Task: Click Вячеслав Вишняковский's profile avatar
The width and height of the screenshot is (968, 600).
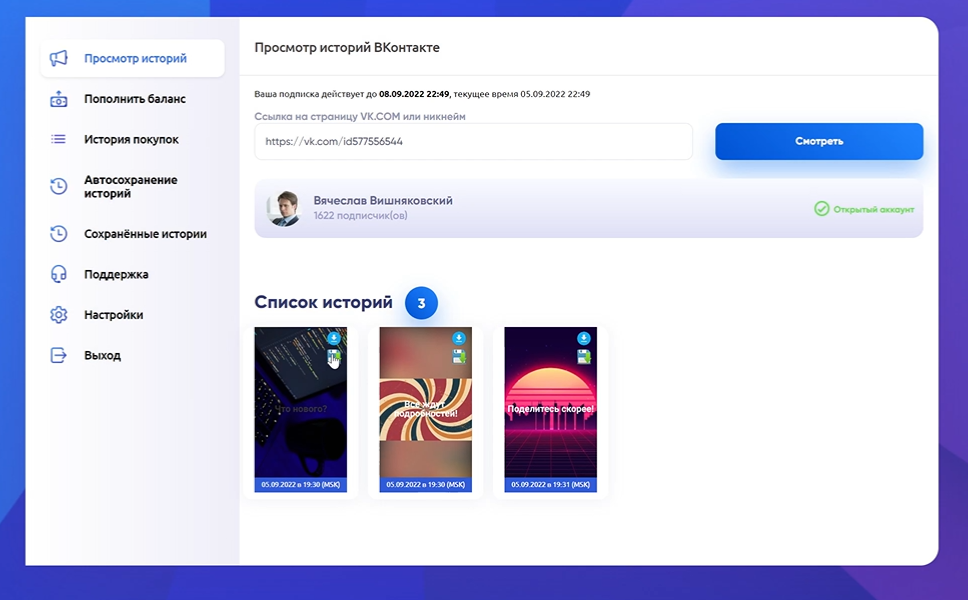Action: pos(283,208)
